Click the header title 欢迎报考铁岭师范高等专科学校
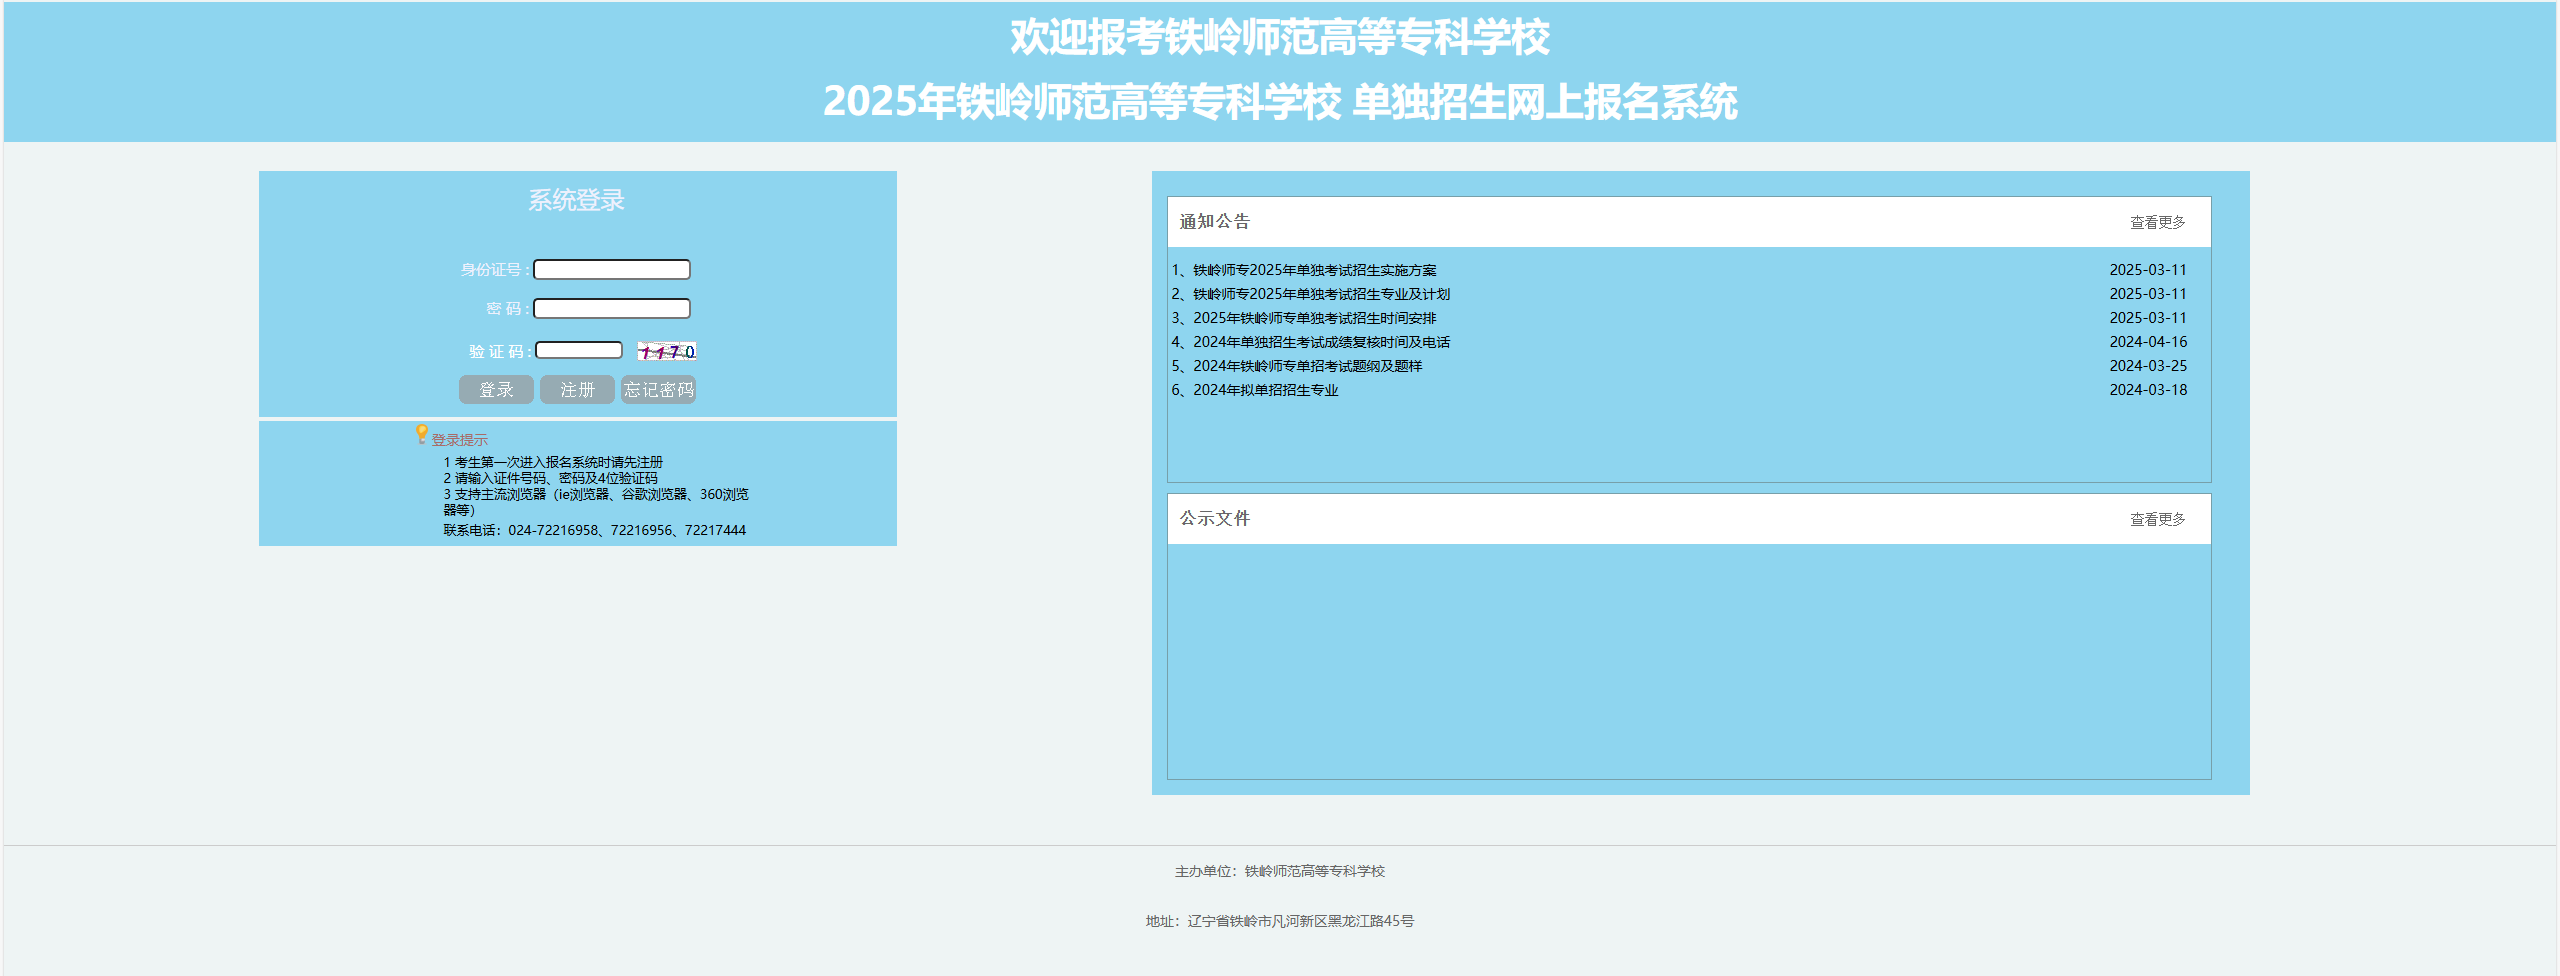 1280,38
